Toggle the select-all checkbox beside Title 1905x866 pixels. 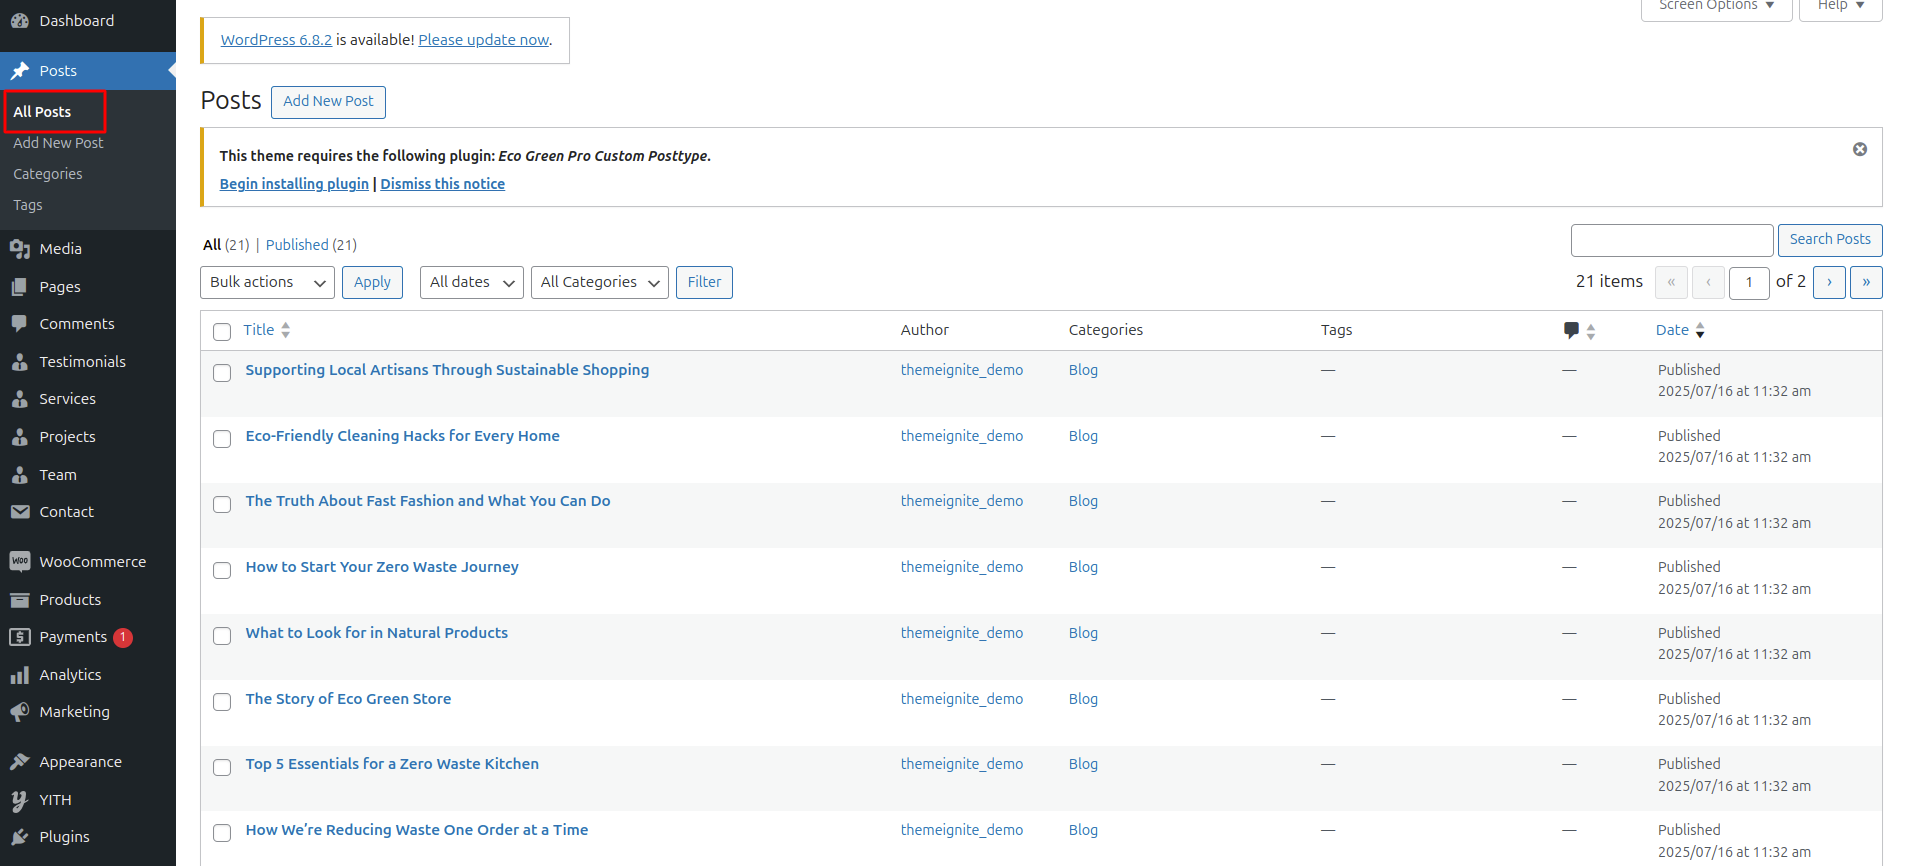pos(222,331)
